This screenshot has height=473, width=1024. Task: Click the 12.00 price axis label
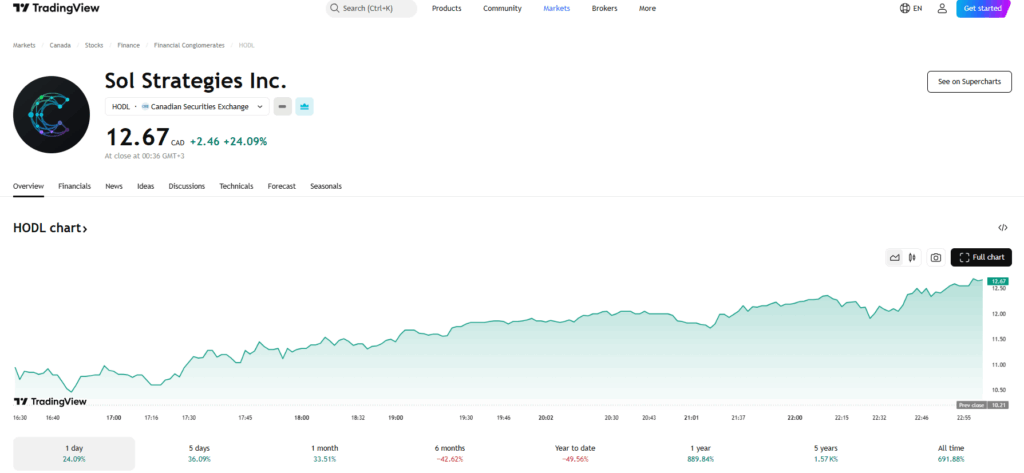998,314
